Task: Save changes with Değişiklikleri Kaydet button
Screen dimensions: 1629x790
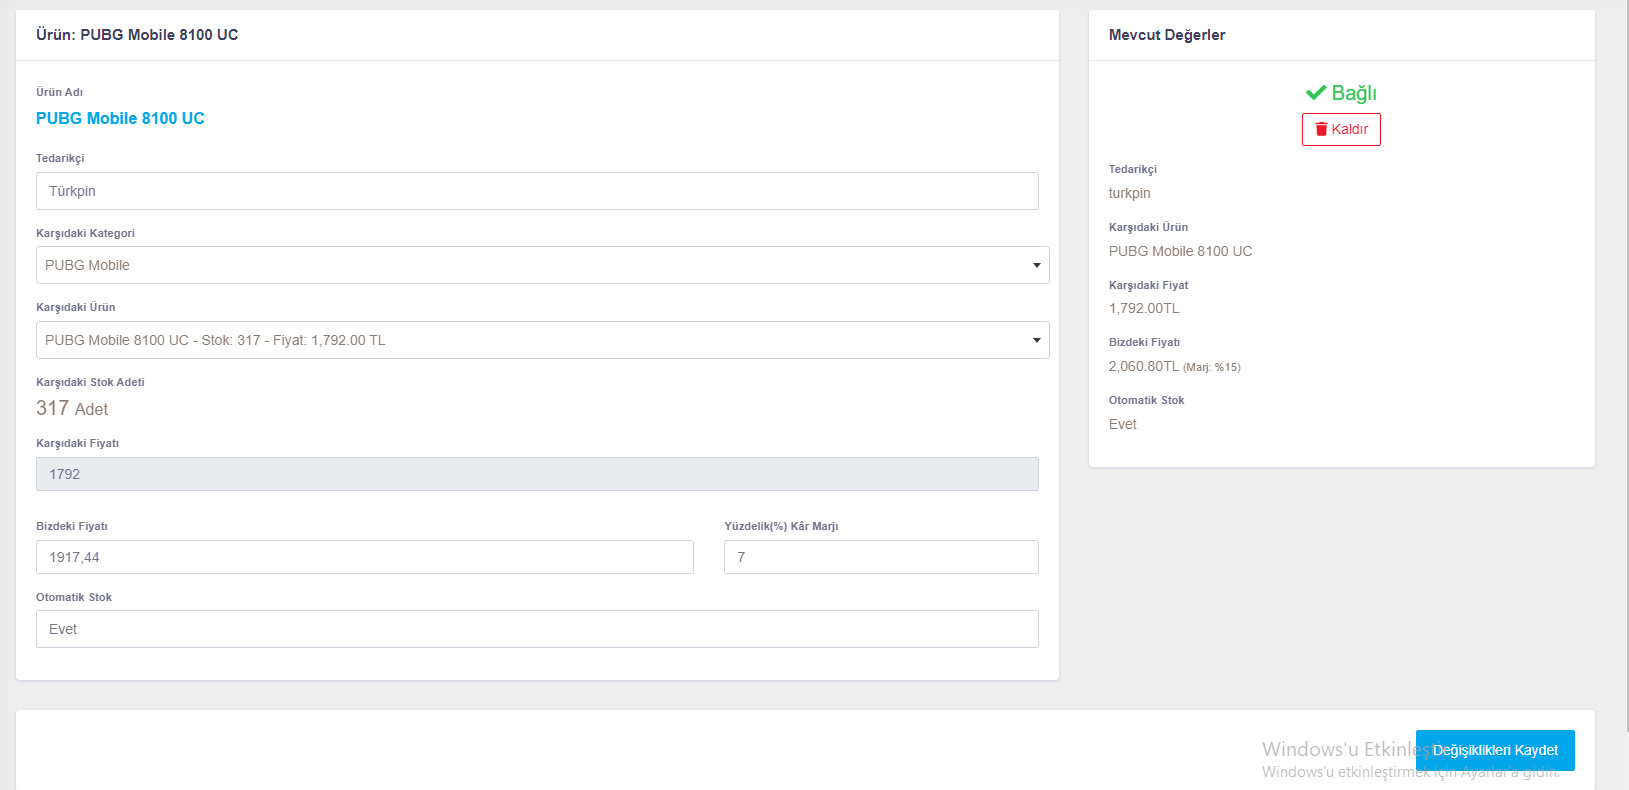Action: click(1495, 750)
